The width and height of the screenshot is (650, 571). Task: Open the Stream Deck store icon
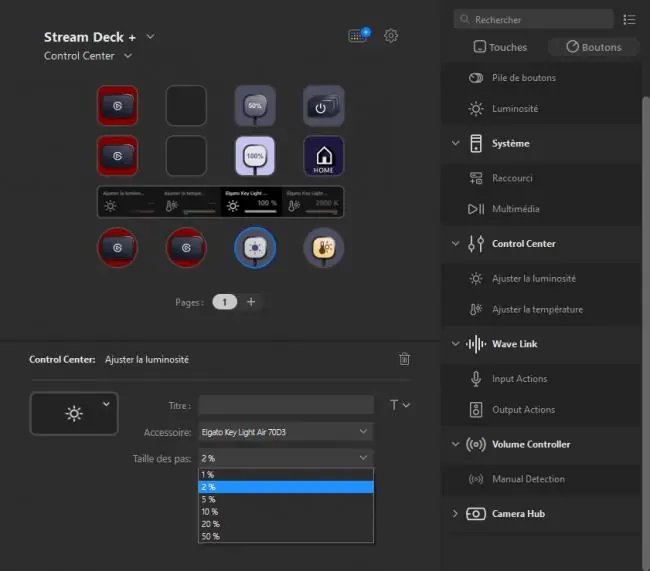(x=359, y=35)
